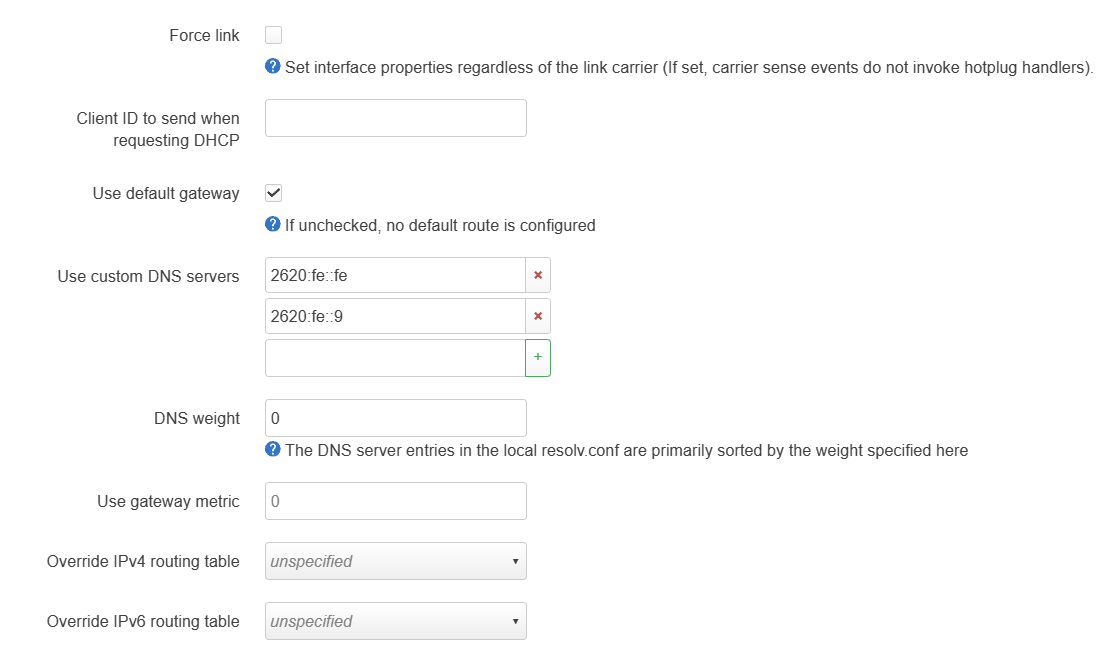
Task: Remove the 2620:fe::fe DNS server entry
Action: coord(538,275)
